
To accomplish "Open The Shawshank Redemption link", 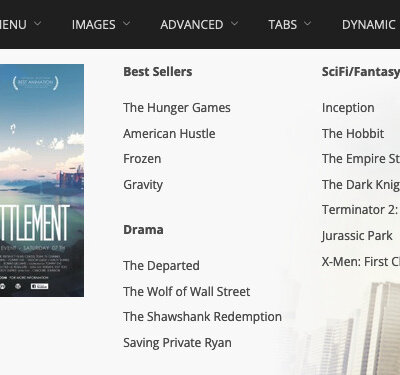I will click(202, 317).
